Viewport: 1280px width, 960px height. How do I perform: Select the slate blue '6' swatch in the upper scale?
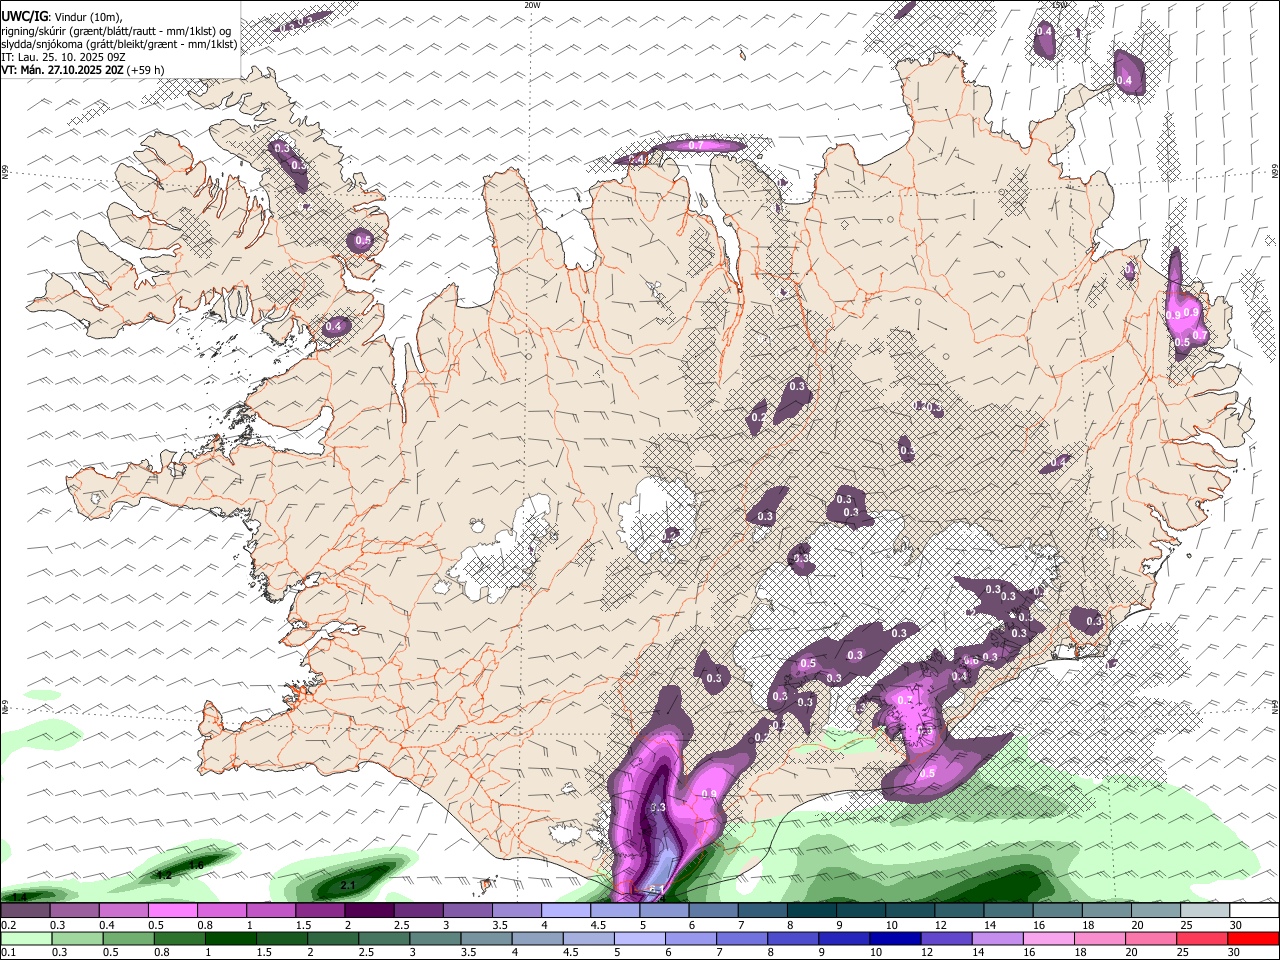pyautogui.click(x=713, y=910)
